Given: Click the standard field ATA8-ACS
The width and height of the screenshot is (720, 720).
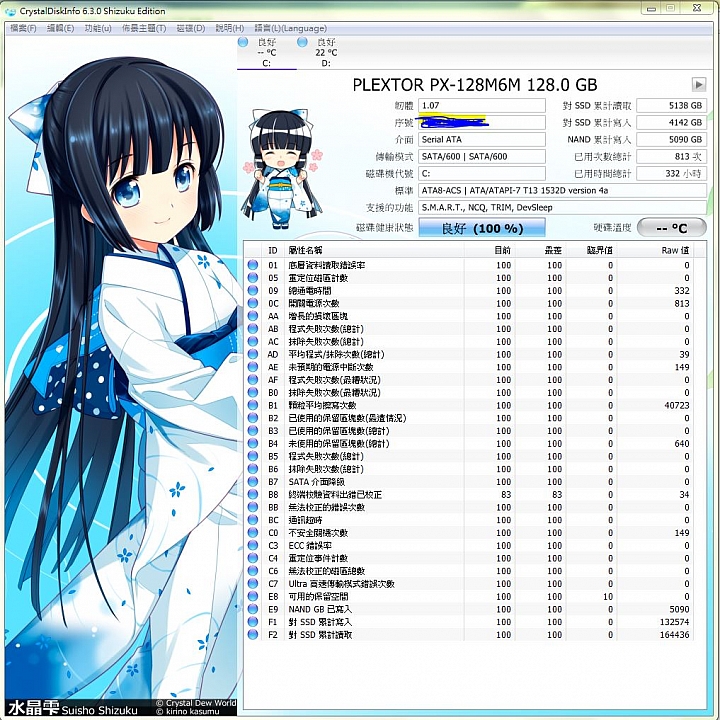Looking at the screenshot, I should tap(562, 191).
